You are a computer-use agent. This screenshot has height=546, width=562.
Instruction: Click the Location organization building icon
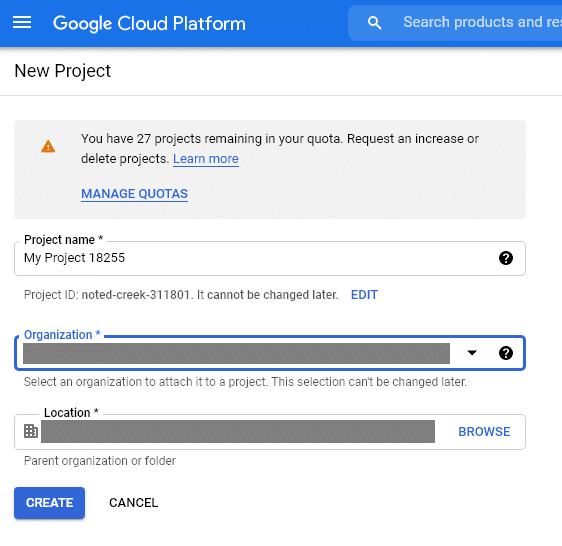click(x=31, y=431)
